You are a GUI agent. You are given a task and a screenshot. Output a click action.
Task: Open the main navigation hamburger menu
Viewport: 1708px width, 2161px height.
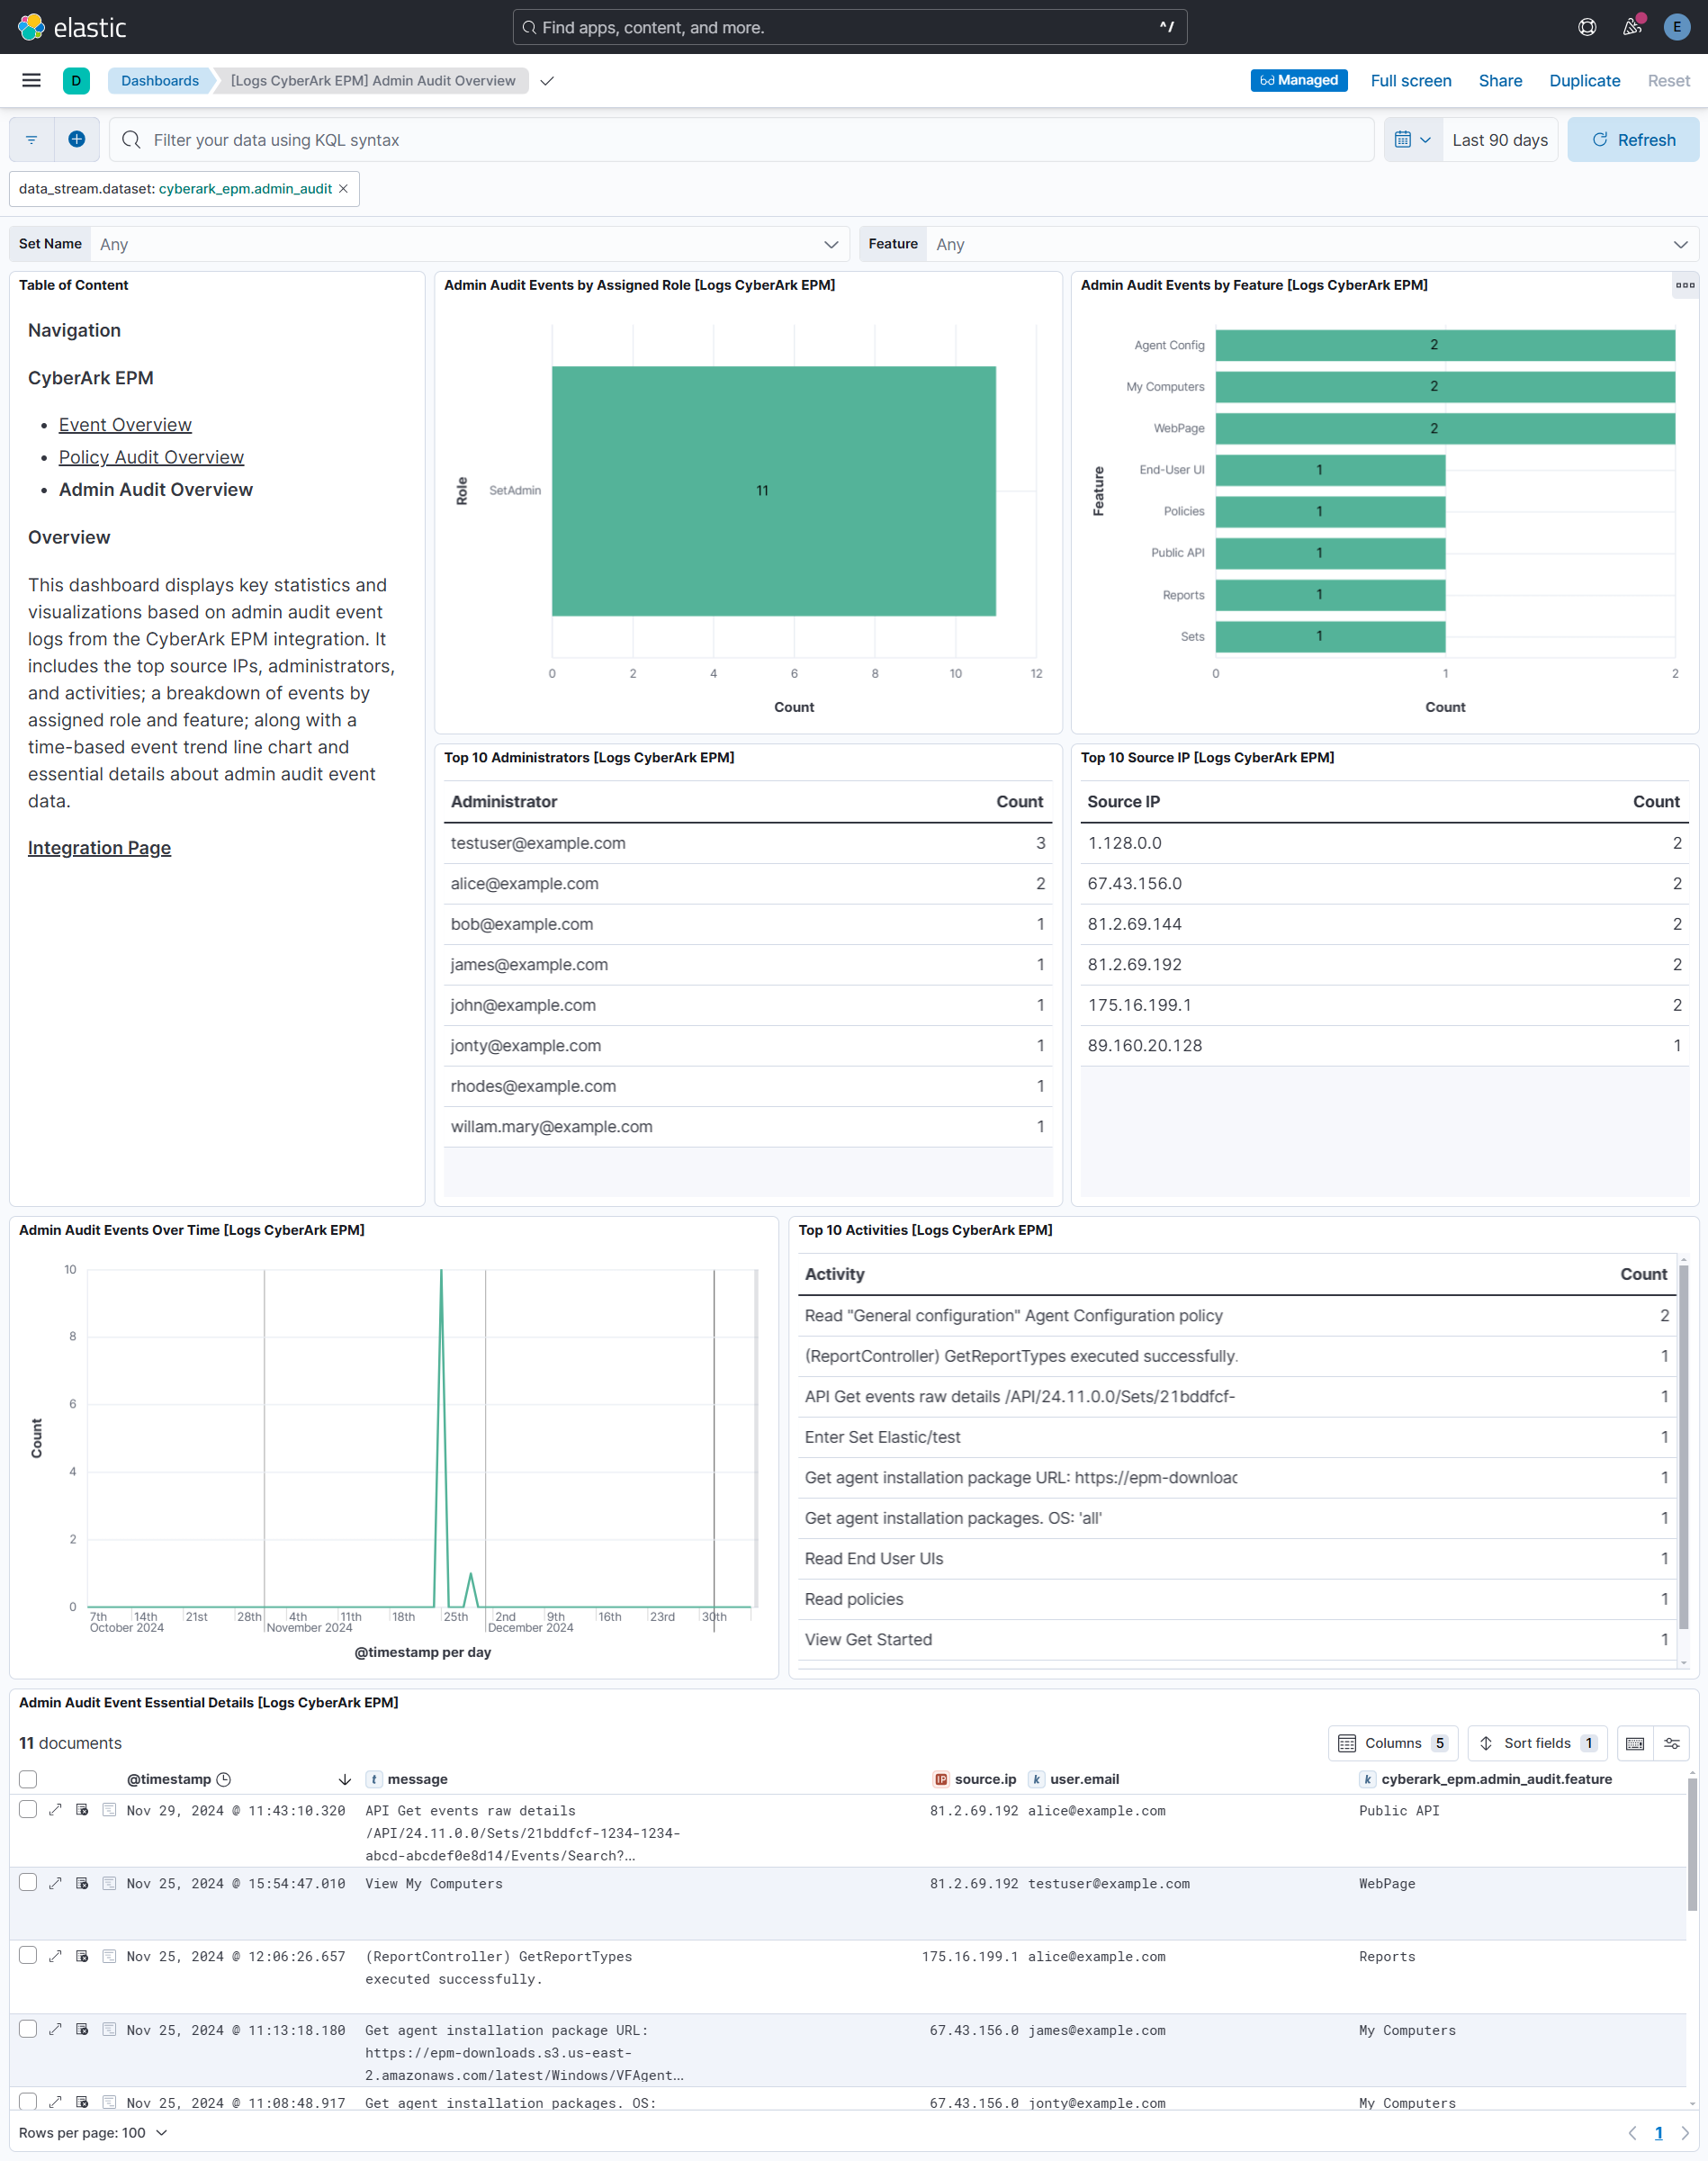point(31,81)
